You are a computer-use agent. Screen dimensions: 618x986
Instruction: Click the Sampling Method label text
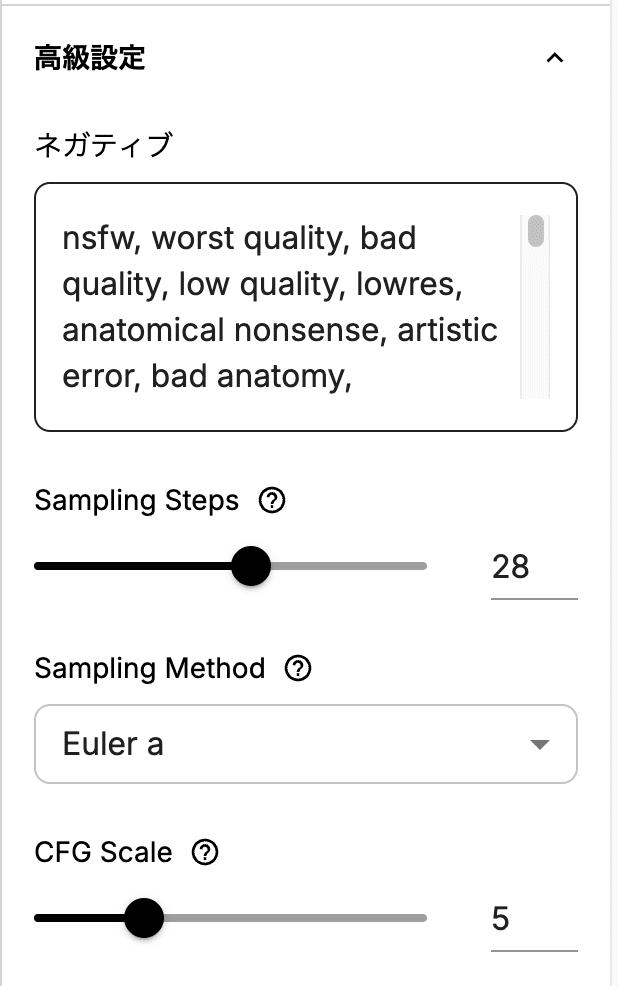click(x=150, y=668)
